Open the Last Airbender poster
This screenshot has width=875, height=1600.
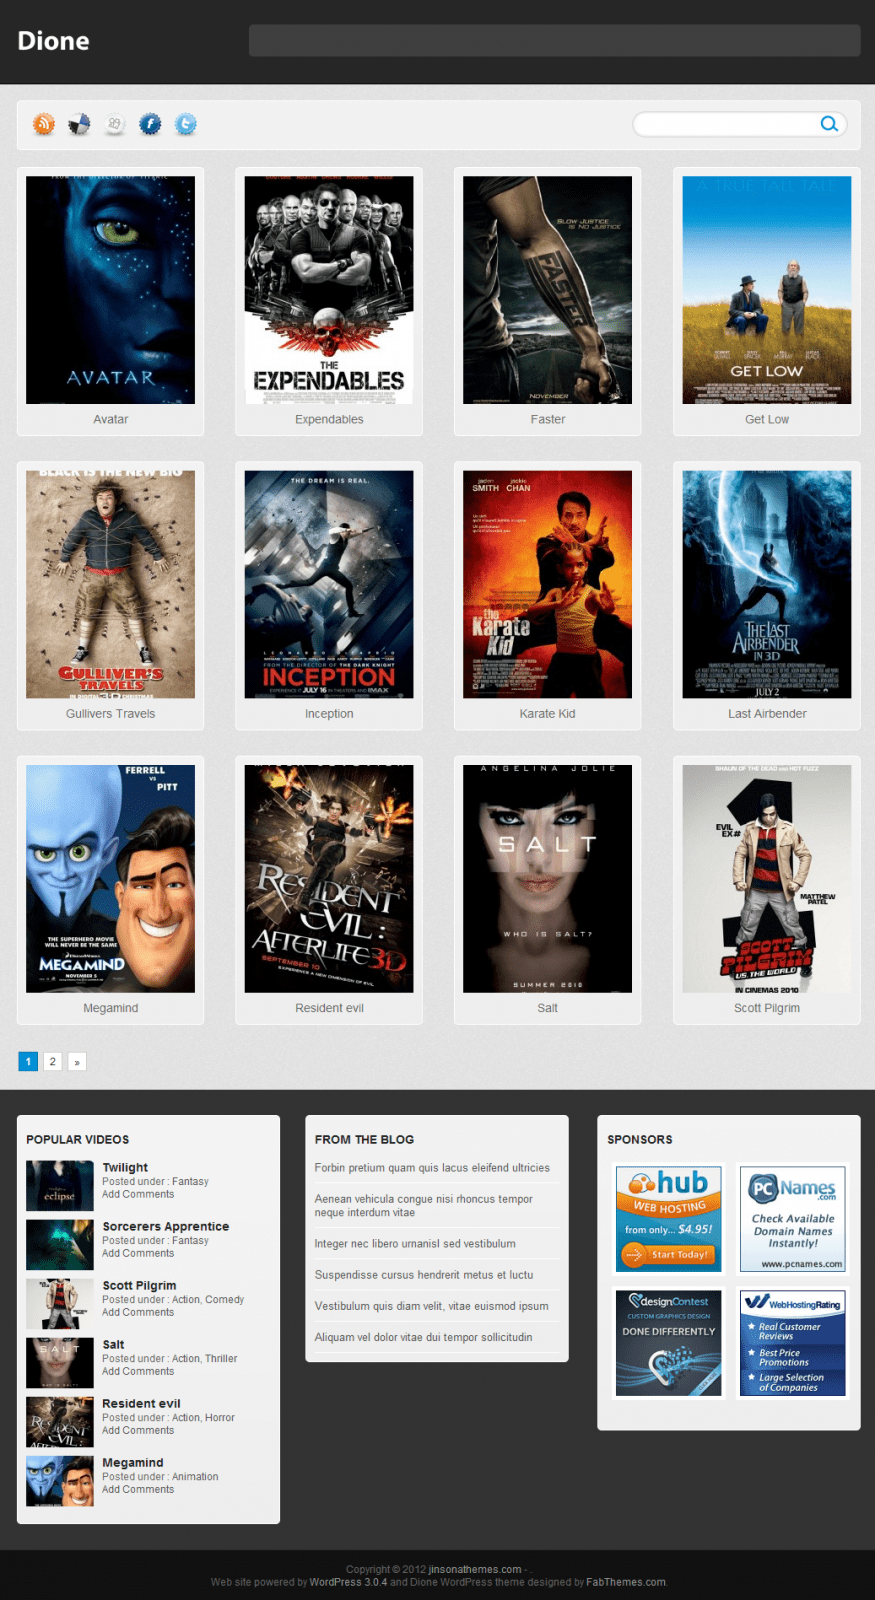tap(767, 584)
